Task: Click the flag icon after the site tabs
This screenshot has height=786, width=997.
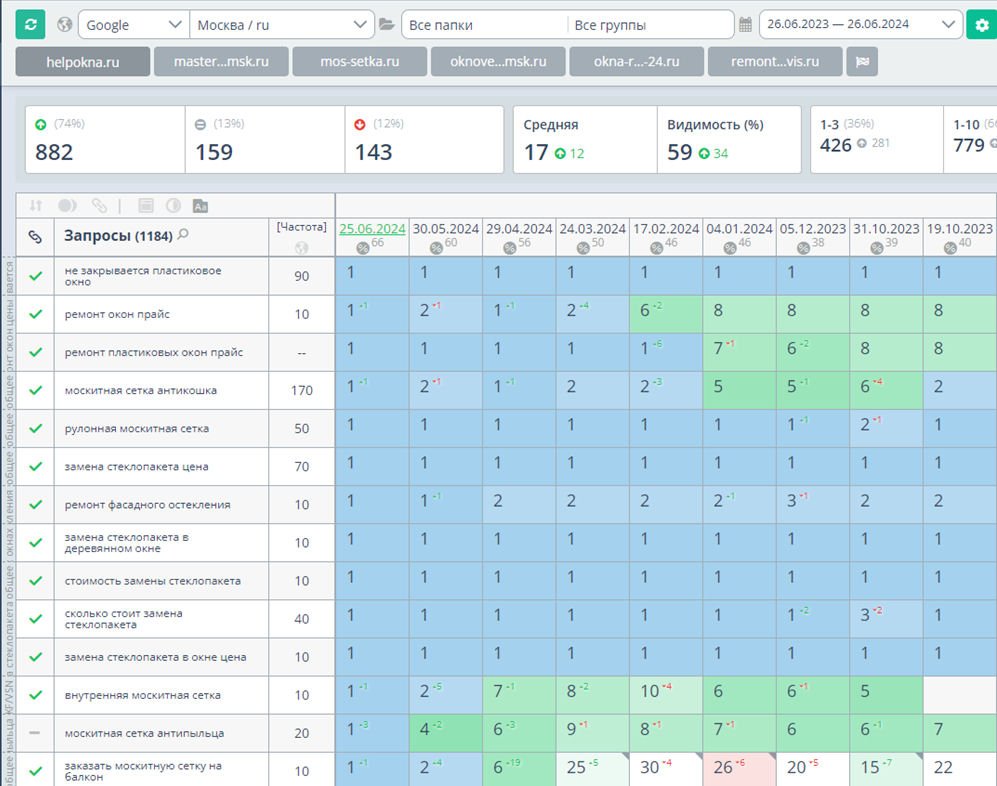Action: pos(862,62)
